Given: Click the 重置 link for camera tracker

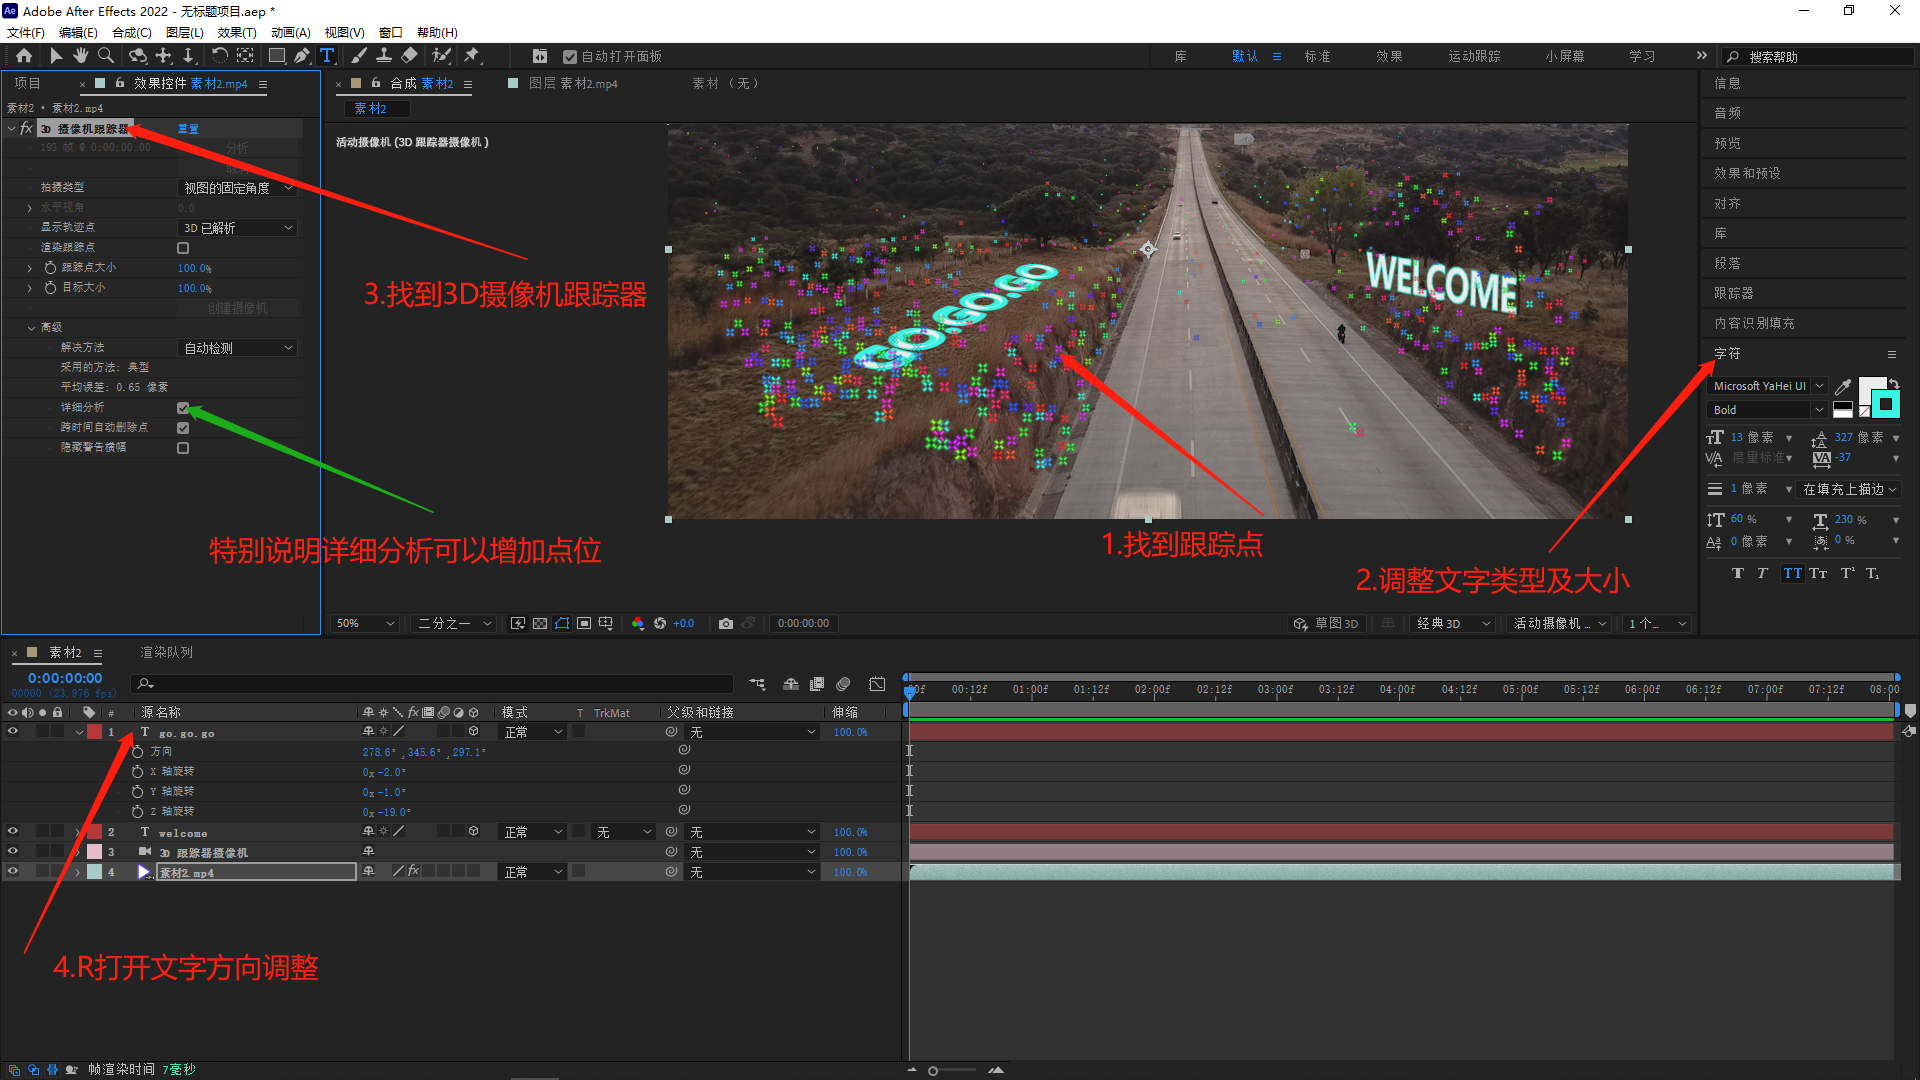Looking at the screenshot, I should click(x=188, y=129).
